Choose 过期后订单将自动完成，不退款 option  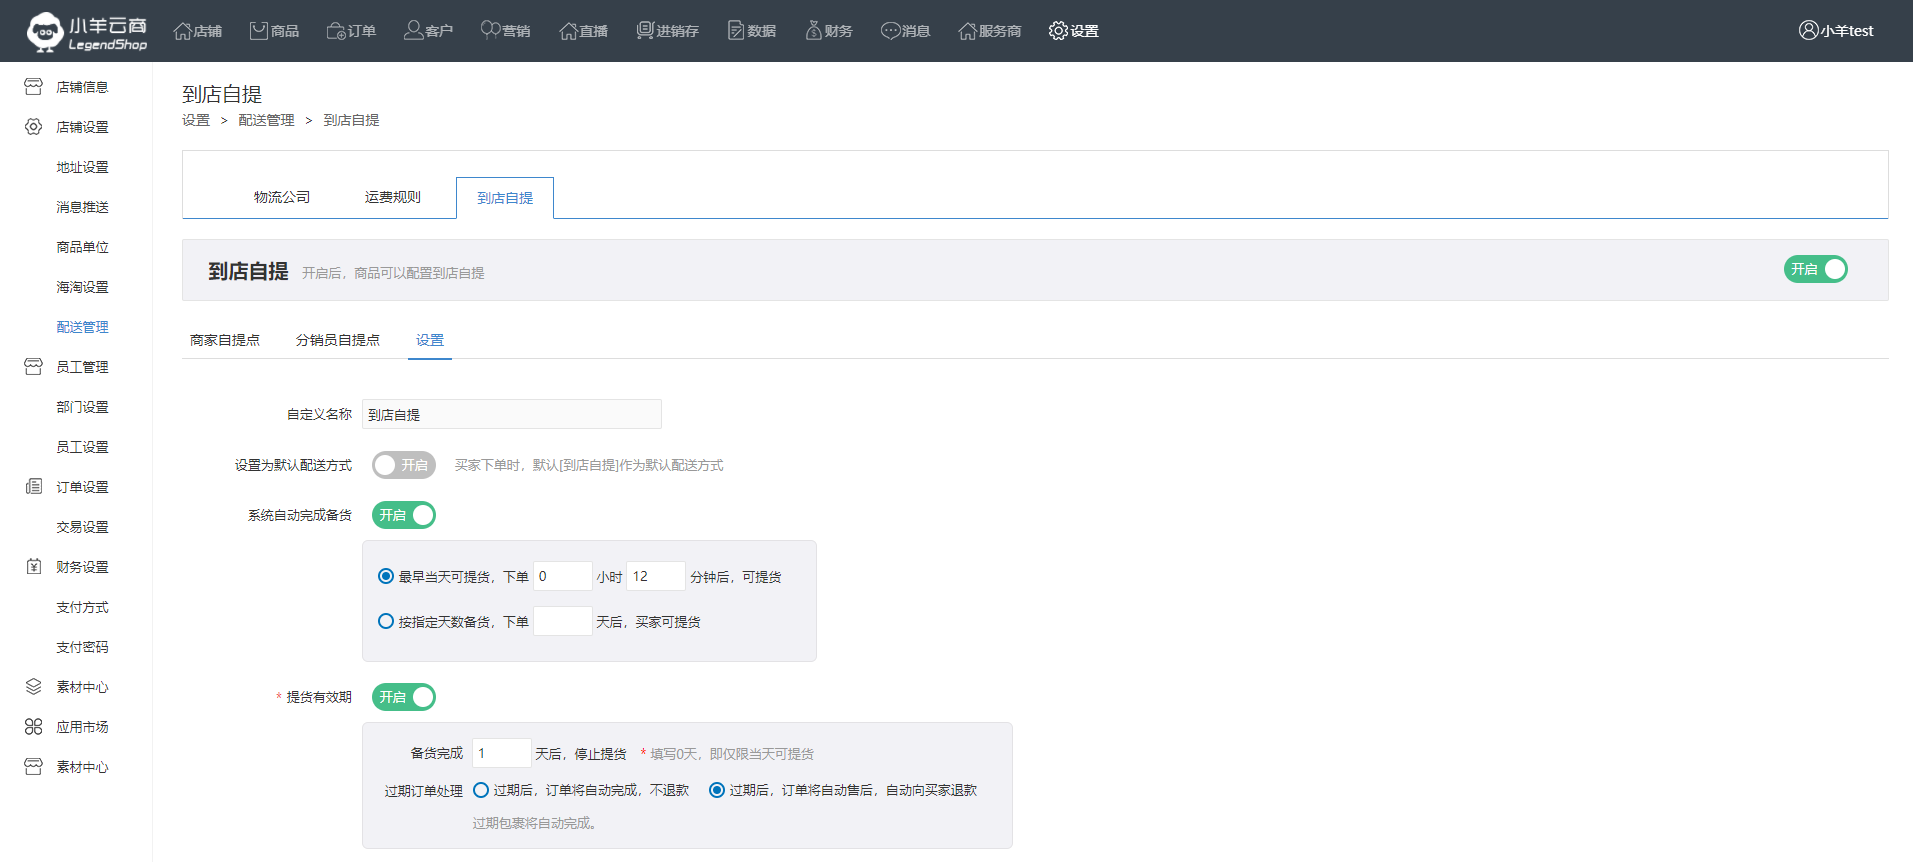point(481,790)
